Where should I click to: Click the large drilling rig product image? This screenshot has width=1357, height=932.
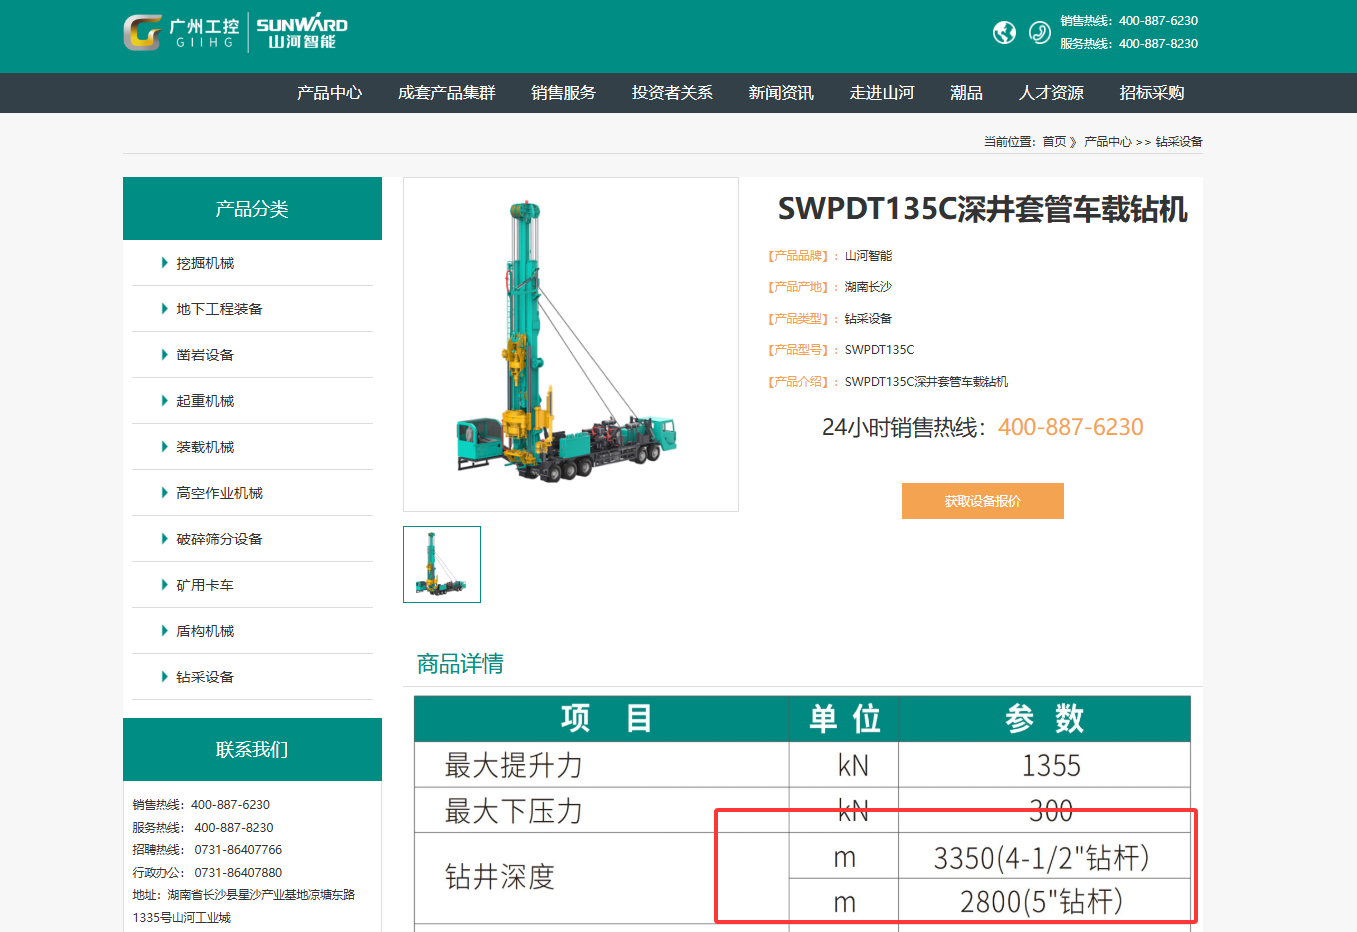coord(571,344)
